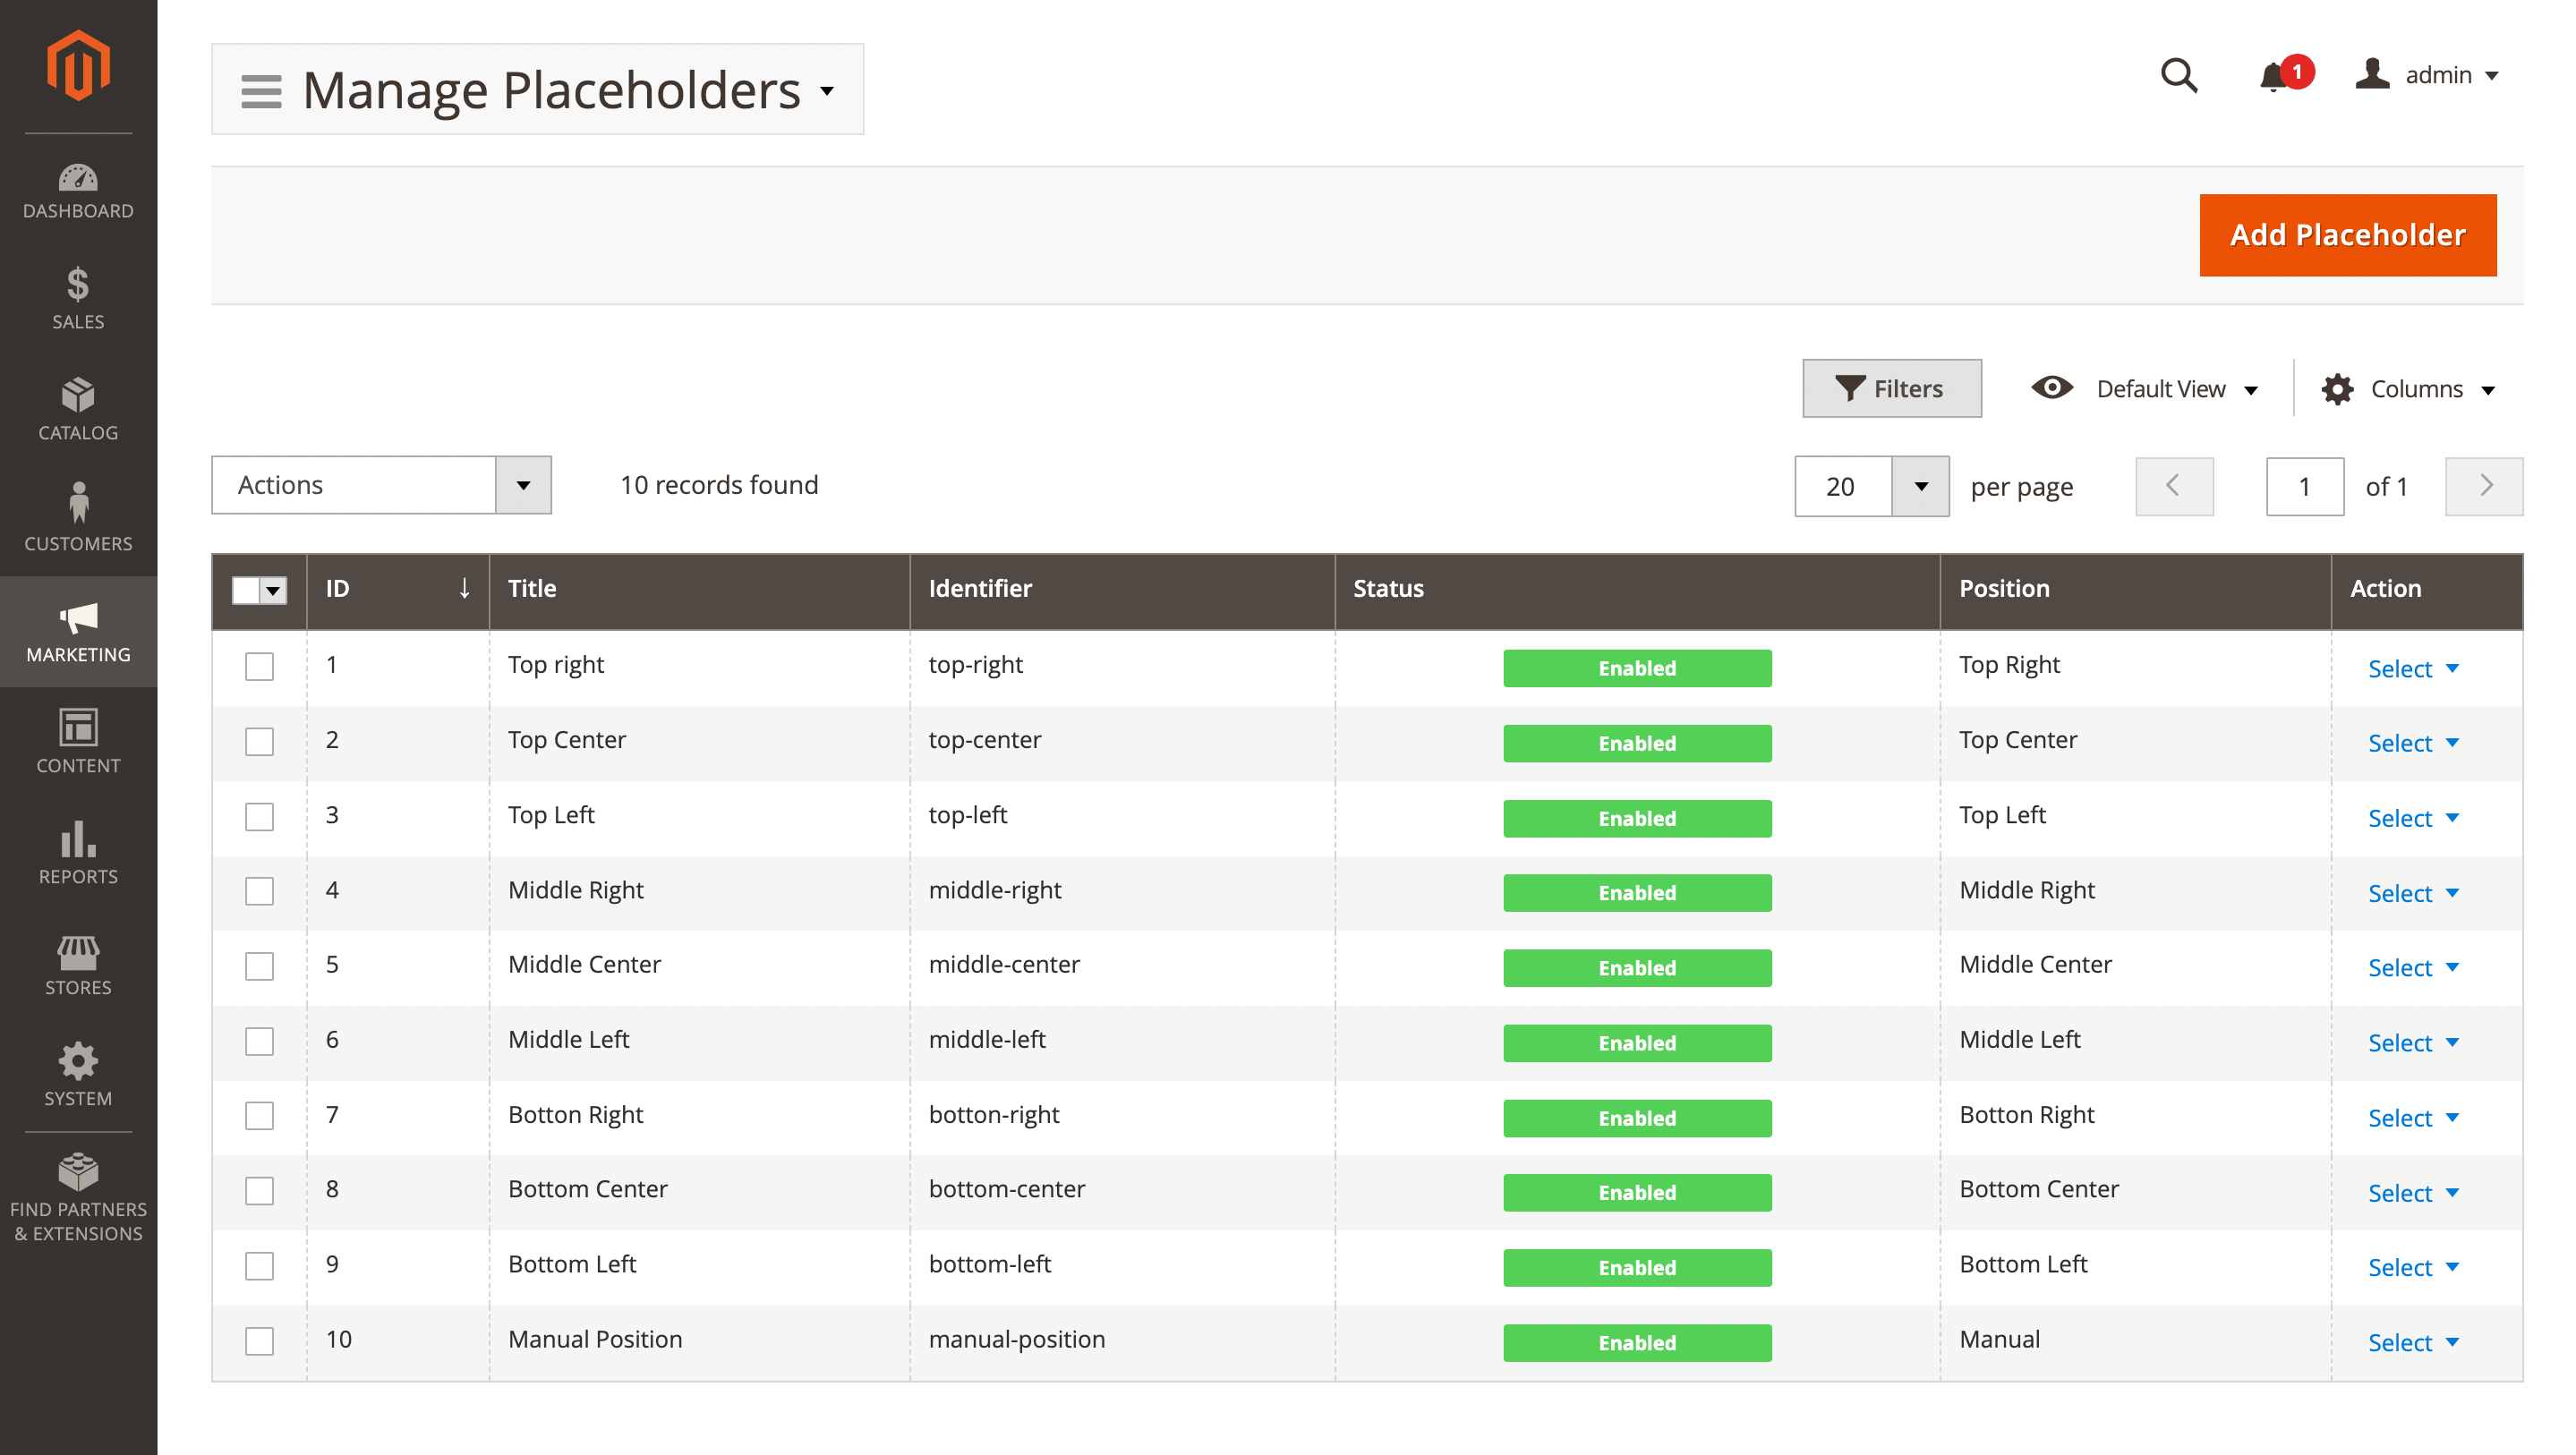The image size is (2576, 1455).
Task: Check the row checkbox for Top right
Action: (259, 665)
